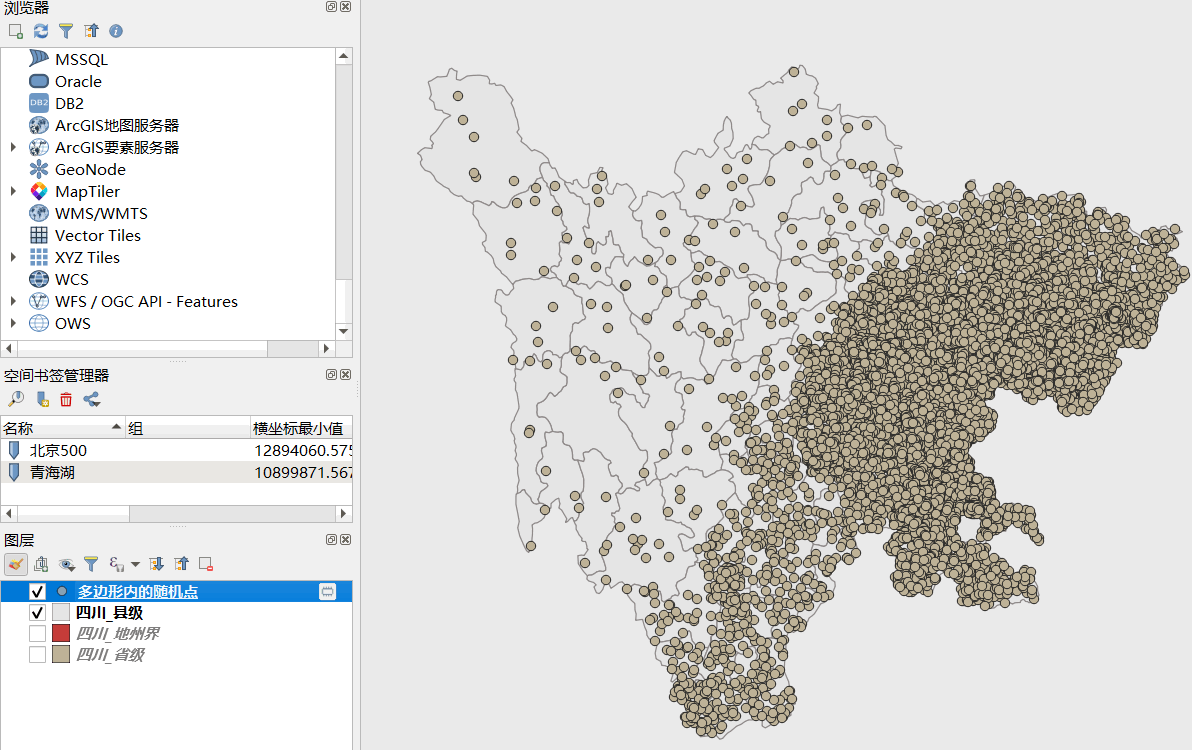Collapse all items in the Browser panel
Screen dimensions: 1192x750
(91, 31)
